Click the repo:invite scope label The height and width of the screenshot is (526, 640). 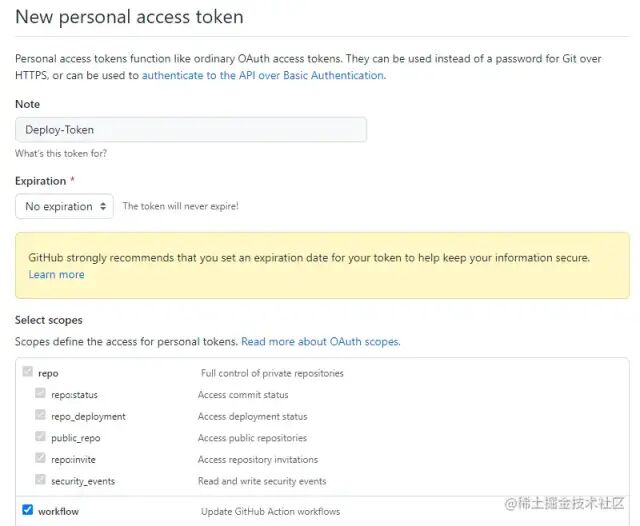(x=74, y=459)
